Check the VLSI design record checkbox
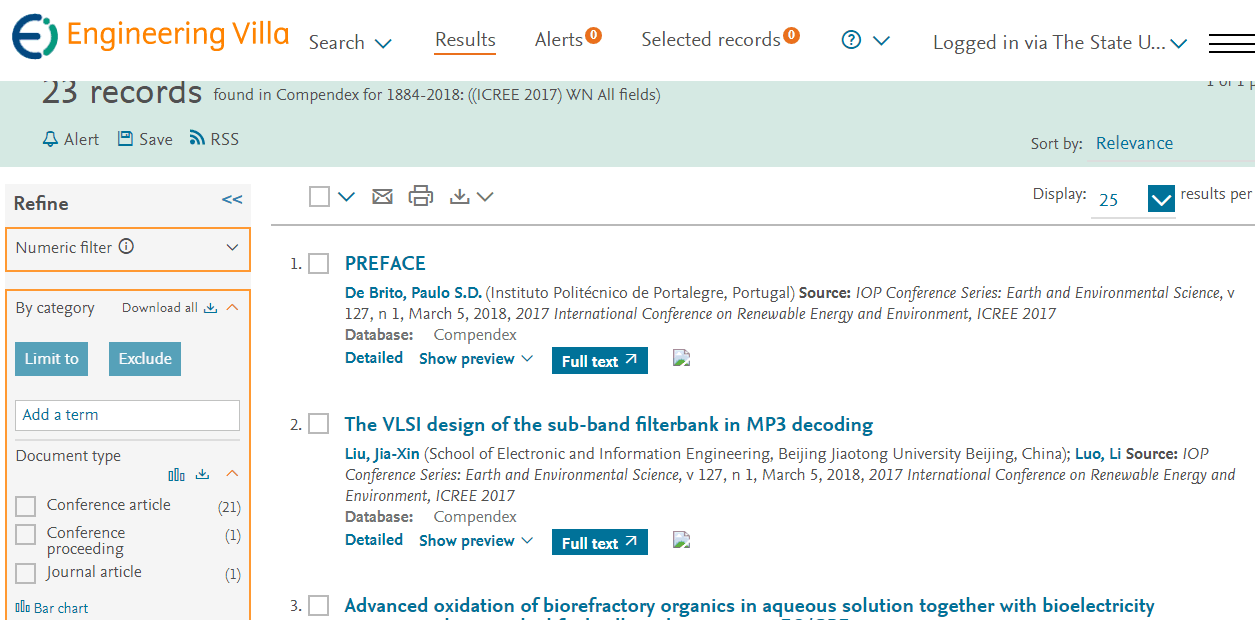Viewport: 1255px width, 620px height. coord(318,425)
